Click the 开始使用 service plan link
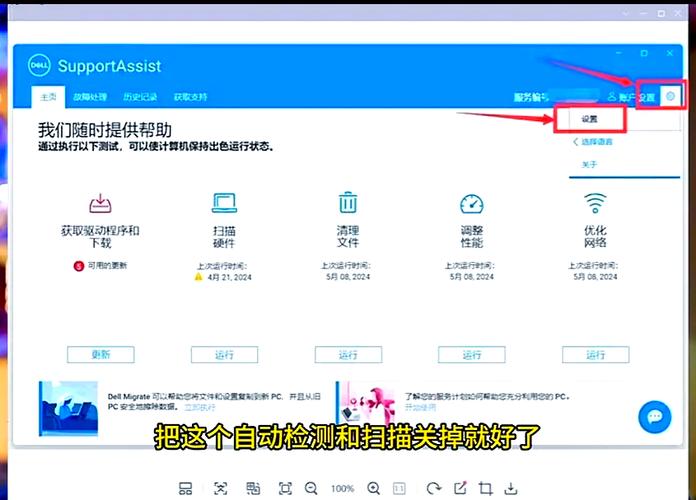 [420, 407]
